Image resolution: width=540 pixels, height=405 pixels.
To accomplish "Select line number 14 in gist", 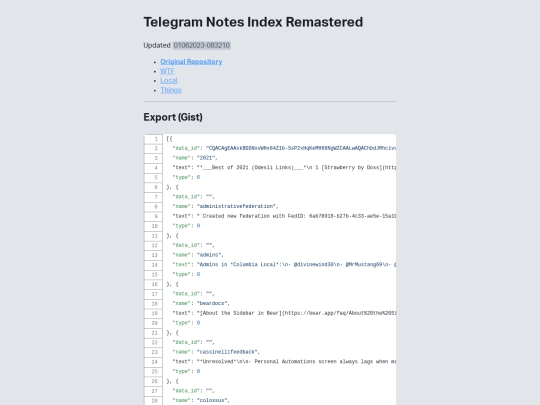I will click(154, 265).
